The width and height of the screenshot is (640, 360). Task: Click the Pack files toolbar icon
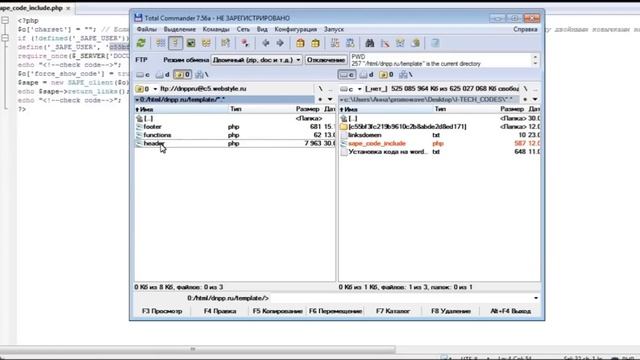point(300,43)
